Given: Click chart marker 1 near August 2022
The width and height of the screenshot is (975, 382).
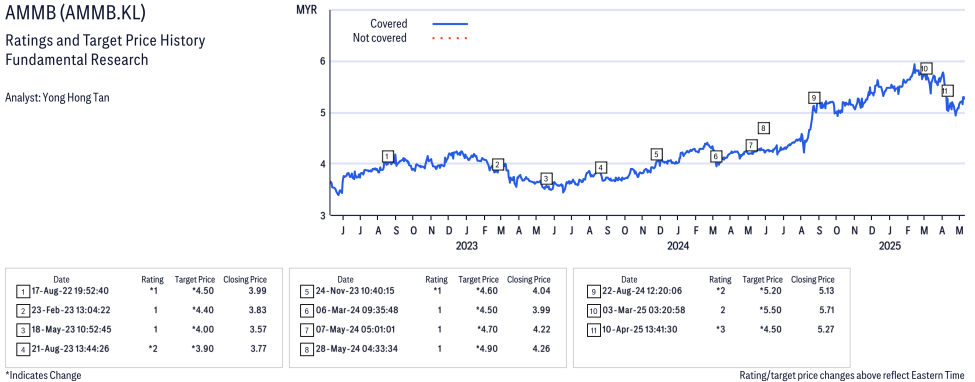Looking at the screenshot, I should pyautogui.click(x=388, y=156).
